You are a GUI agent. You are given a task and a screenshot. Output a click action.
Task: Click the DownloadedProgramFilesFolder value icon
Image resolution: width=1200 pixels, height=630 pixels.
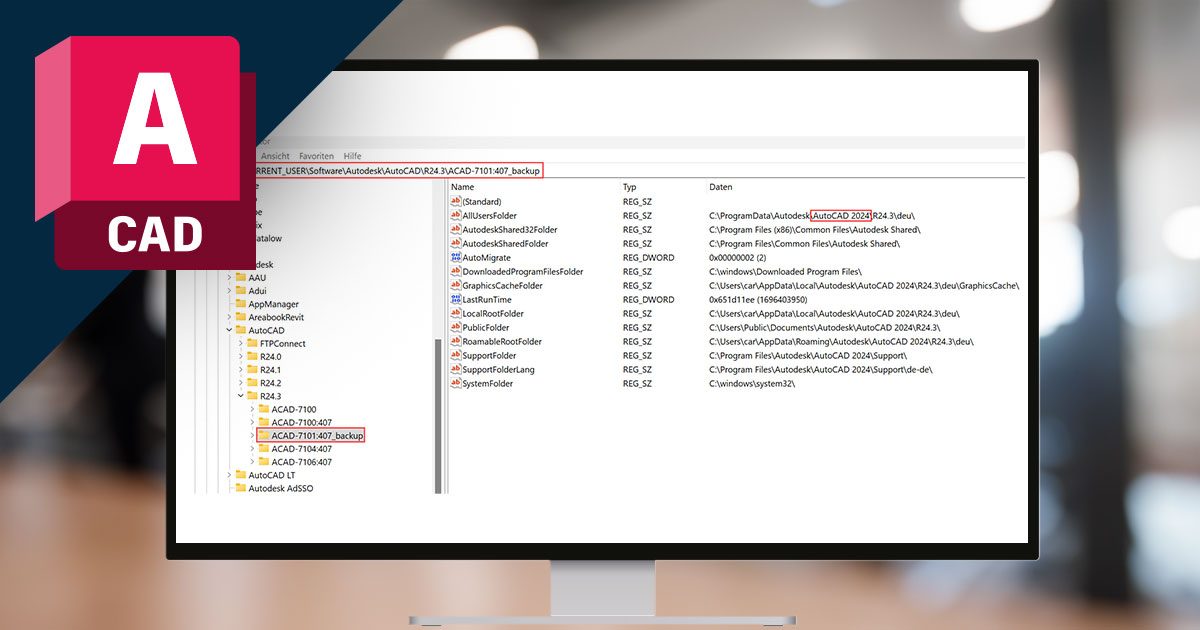click(456, 272)
